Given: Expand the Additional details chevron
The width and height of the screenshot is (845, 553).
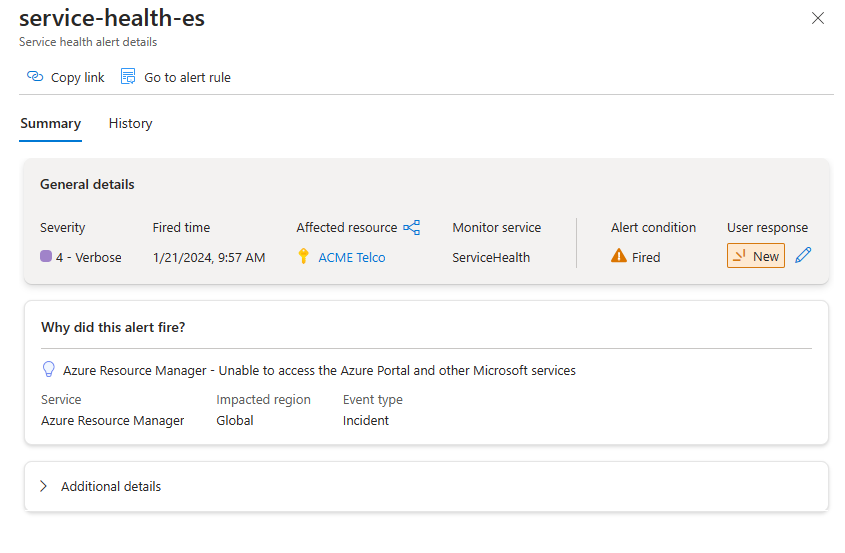Looking at the screenshot, I should pos(43,487).
